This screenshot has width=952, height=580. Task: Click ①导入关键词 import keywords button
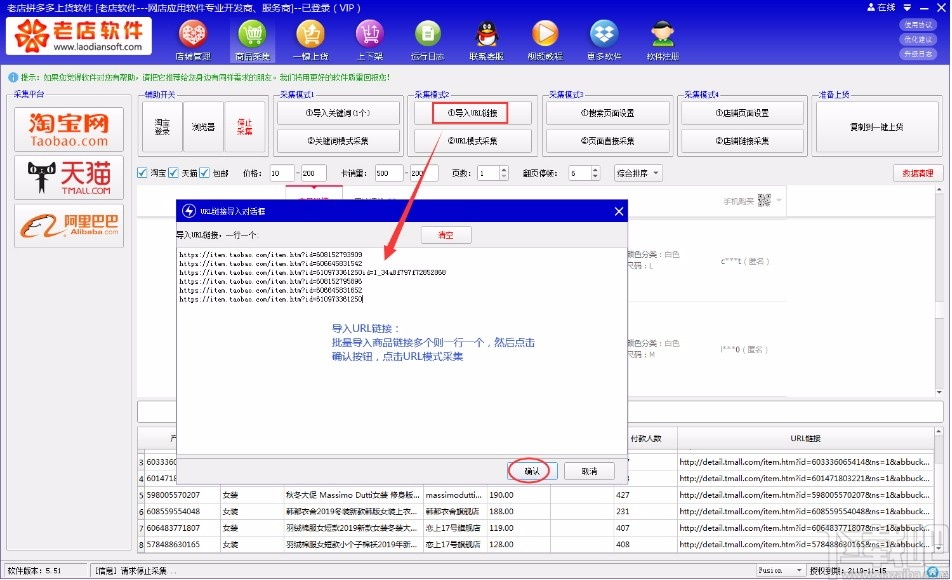click(338, 113)
